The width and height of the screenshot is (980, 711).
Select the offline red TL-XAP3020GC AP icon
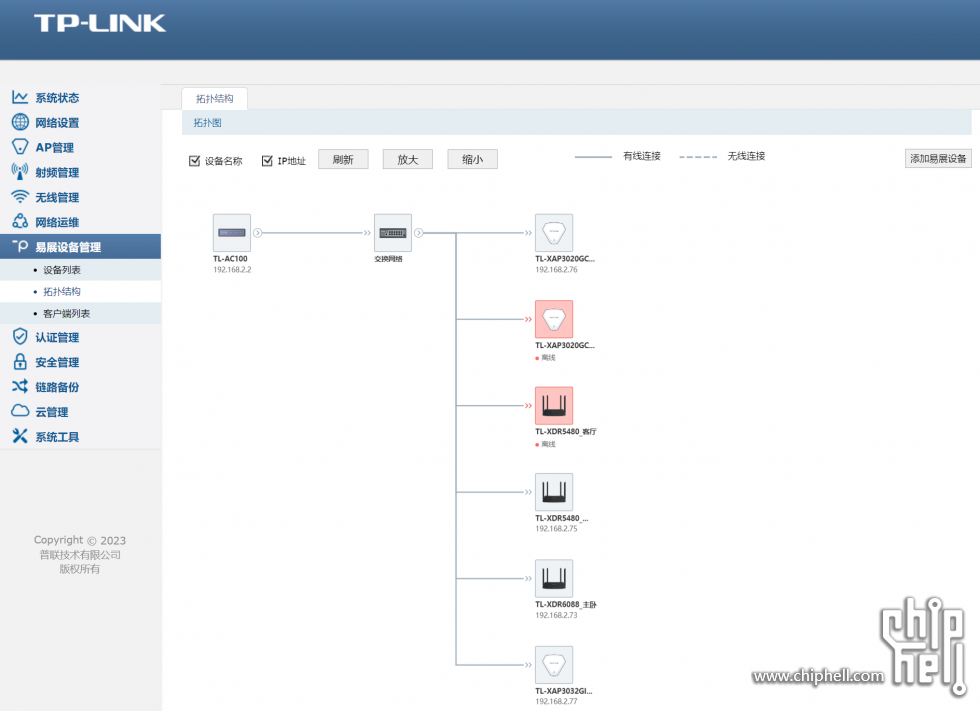point(554,319)
